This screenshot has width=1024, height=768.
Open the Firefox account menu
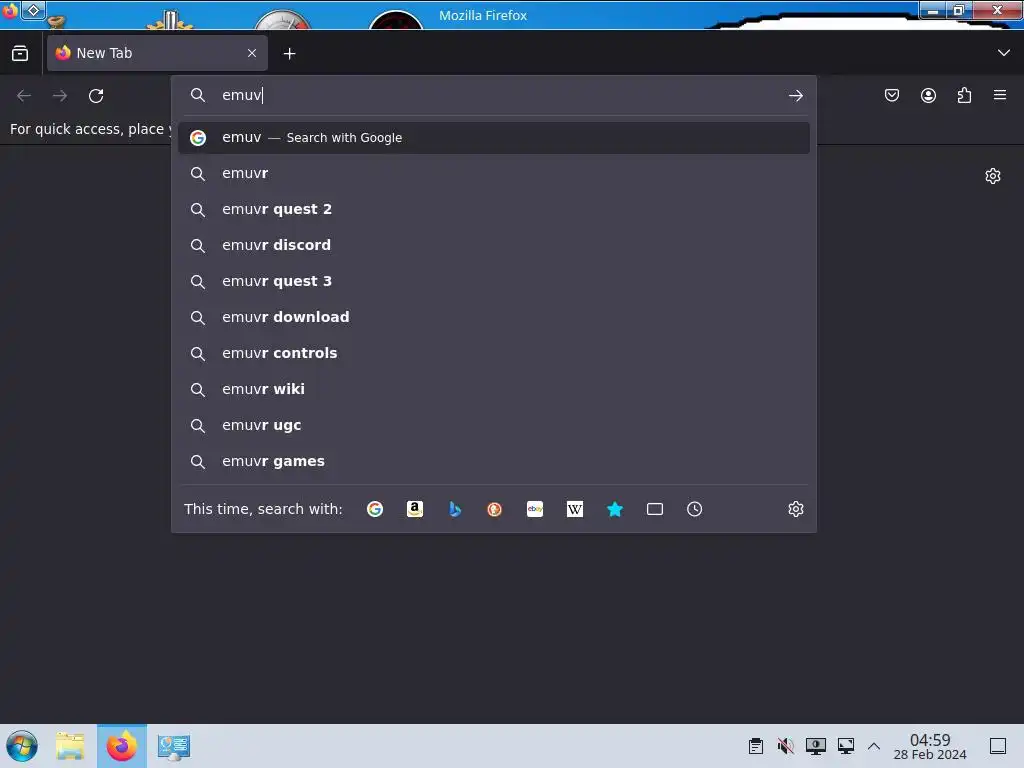click(928, 95)
